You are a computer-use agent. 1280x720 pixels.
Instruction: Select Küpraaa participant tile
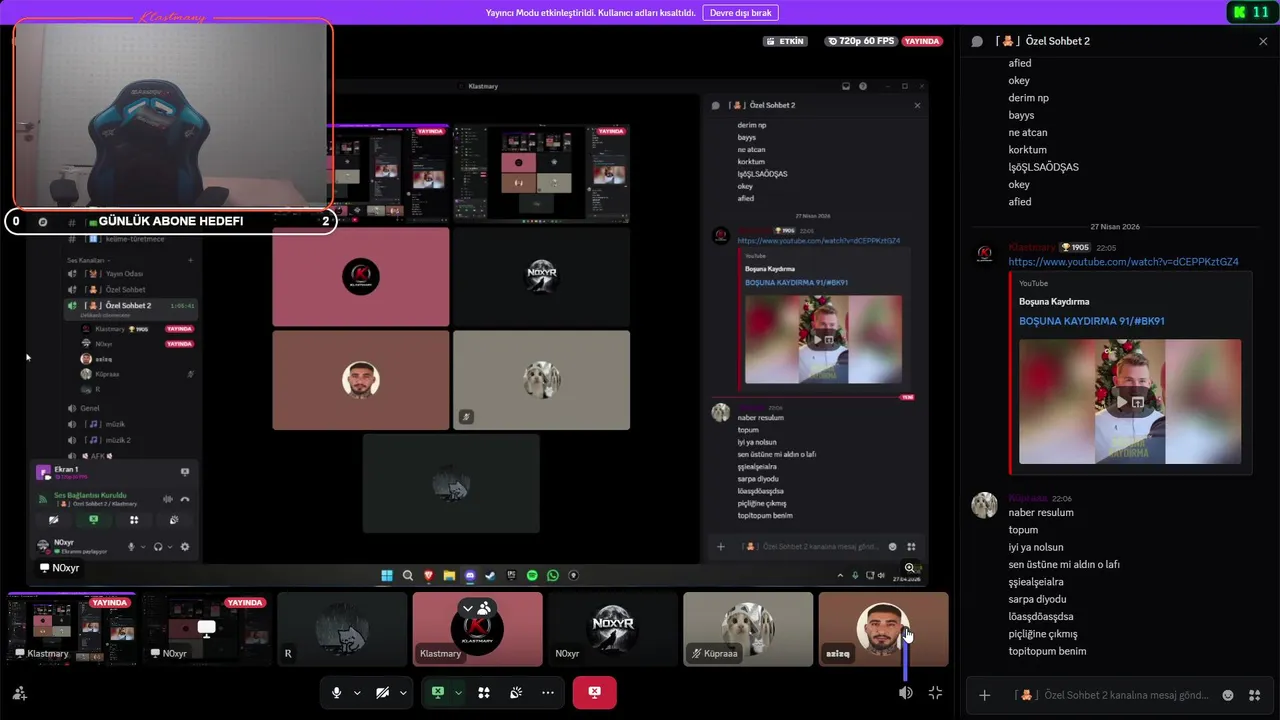pos(747,629)
